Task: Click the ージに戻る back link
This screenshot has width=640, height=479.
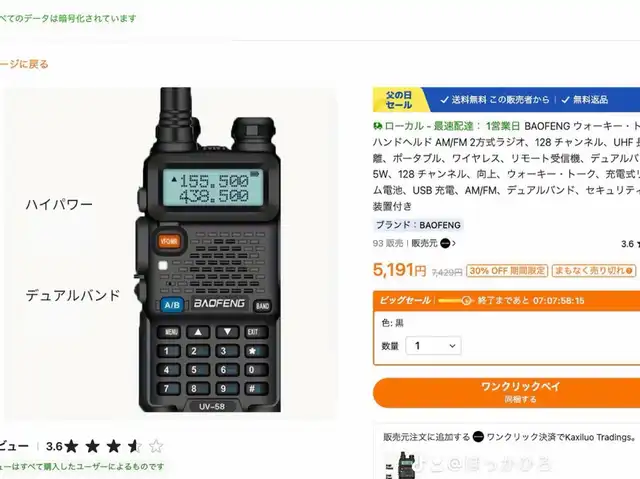Action: coord(24,64)
